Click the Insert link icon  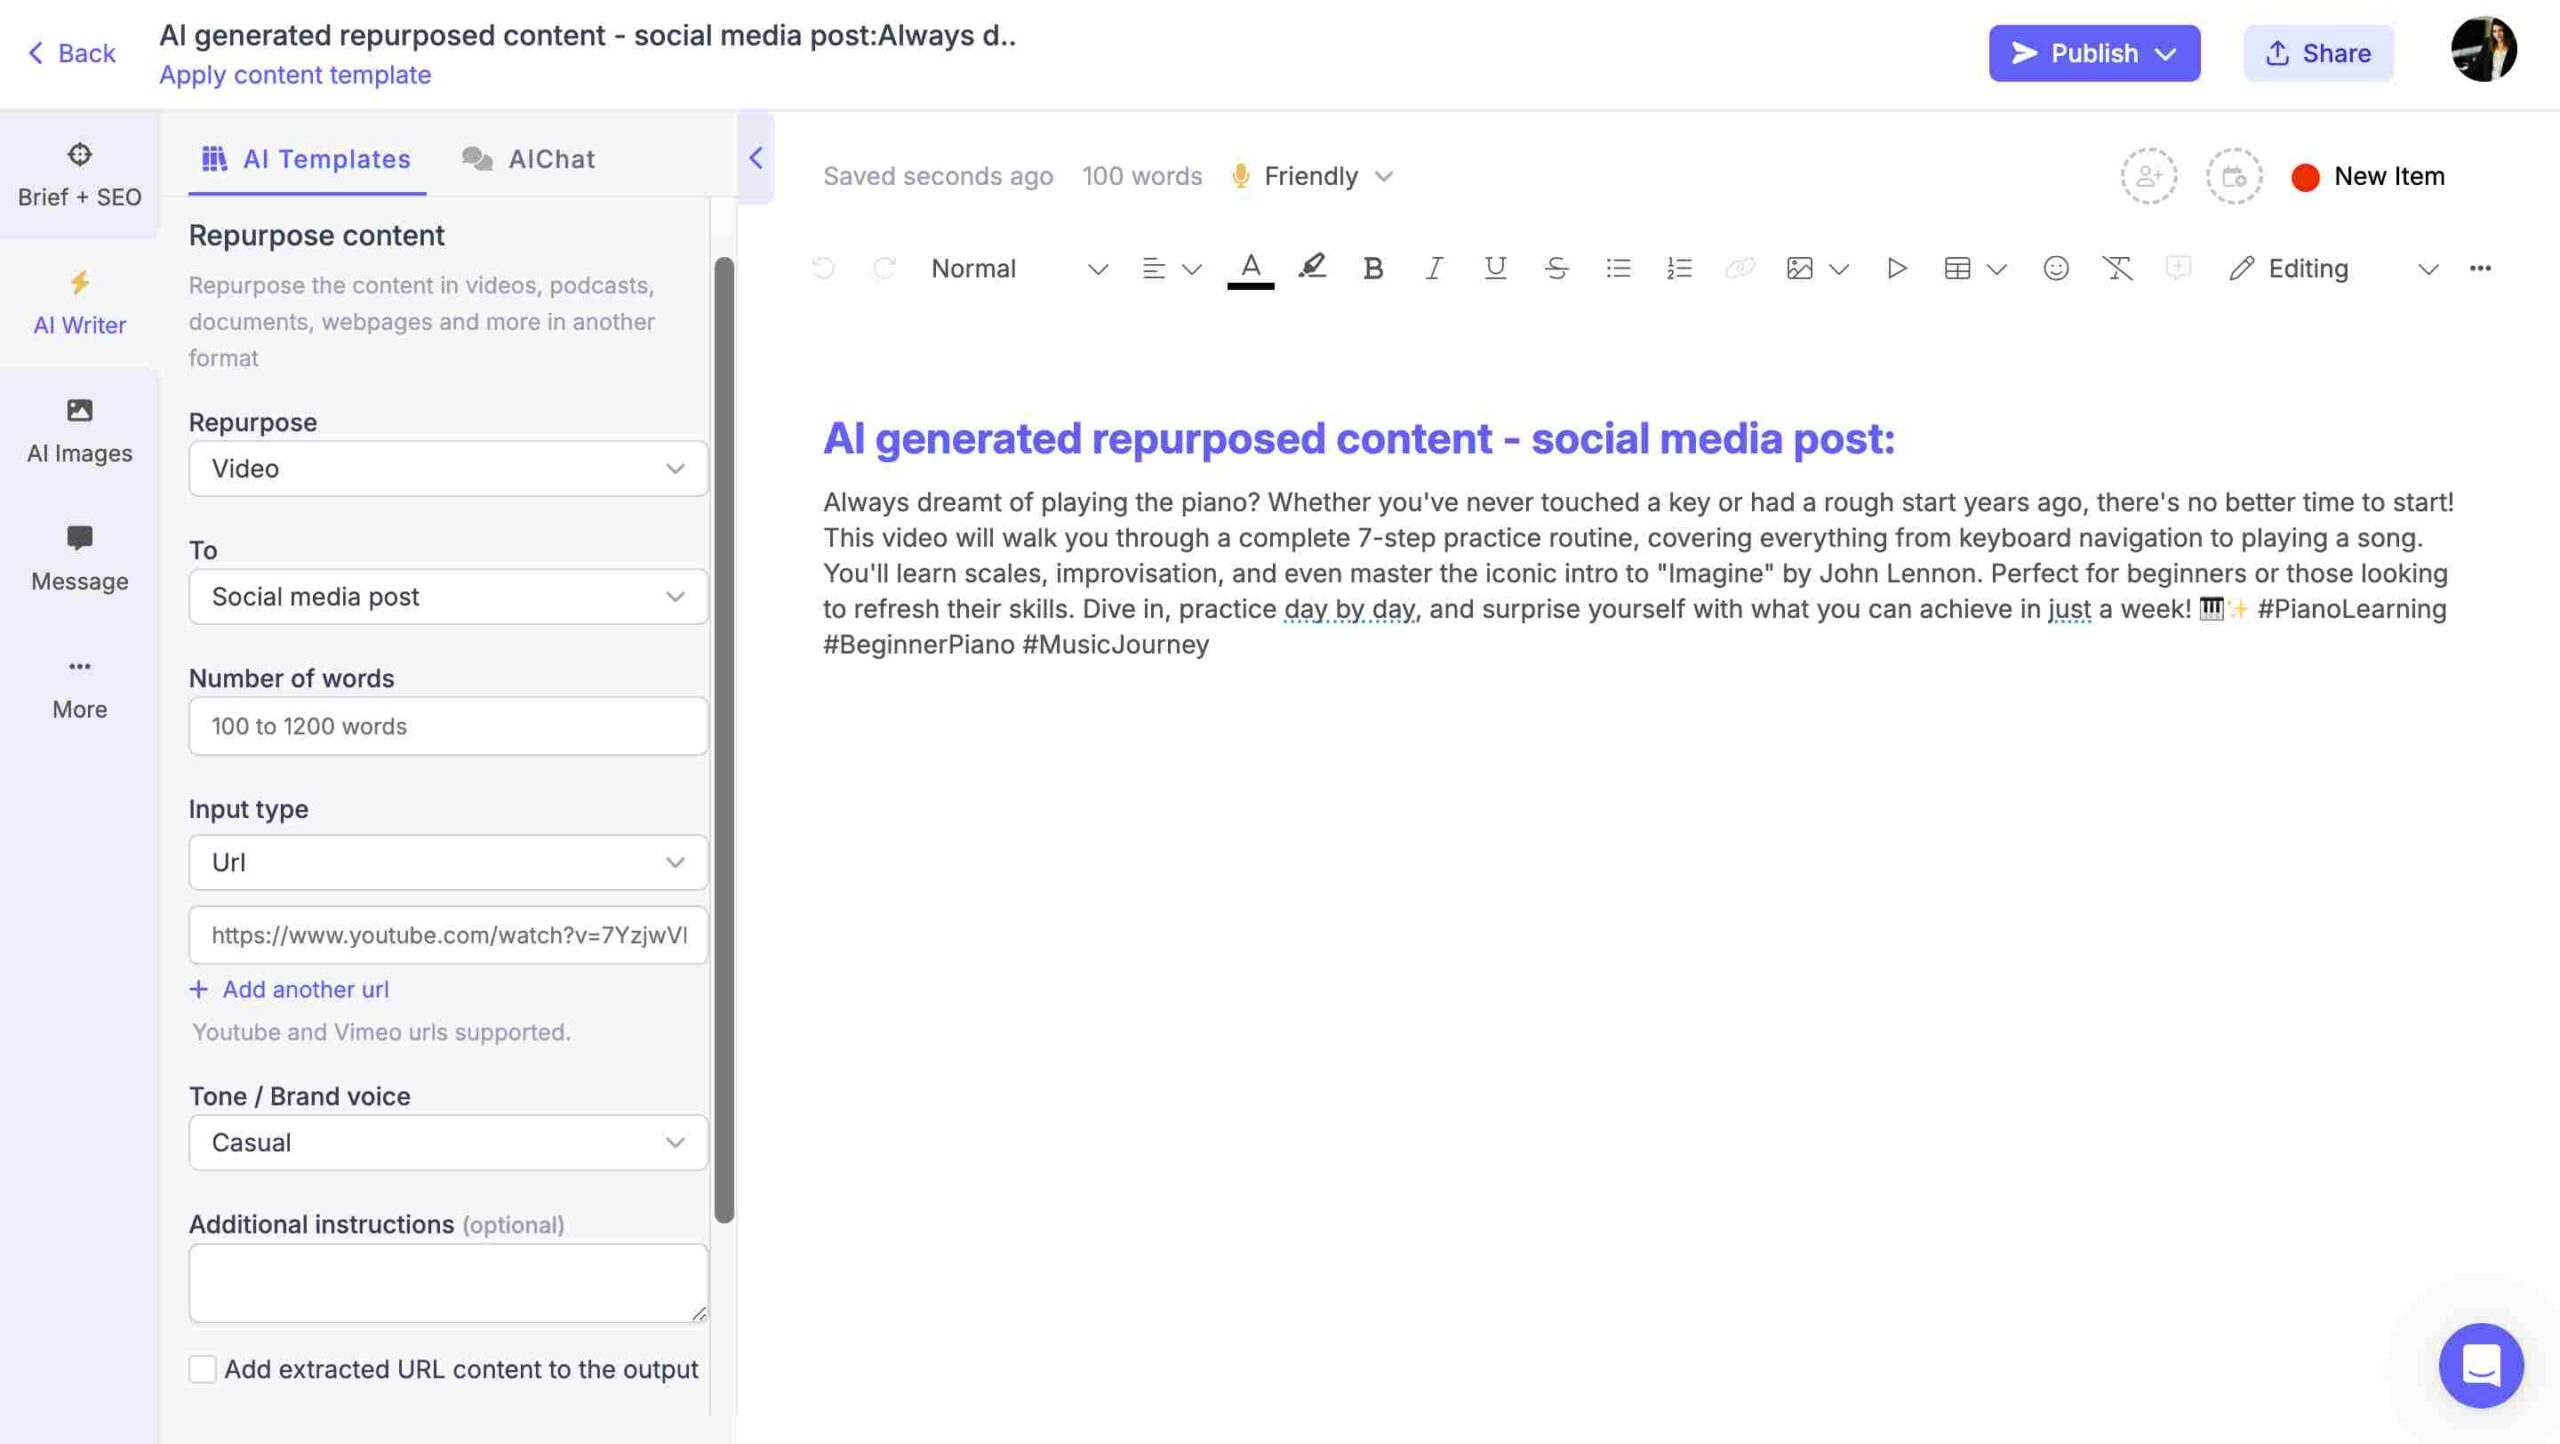[1741, 269]
